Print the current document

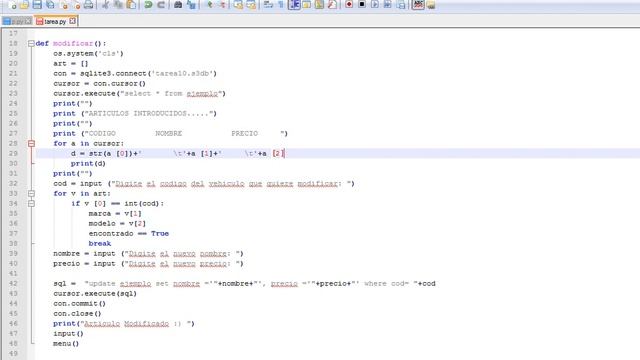pyautogui.click(x=89, y=5)
